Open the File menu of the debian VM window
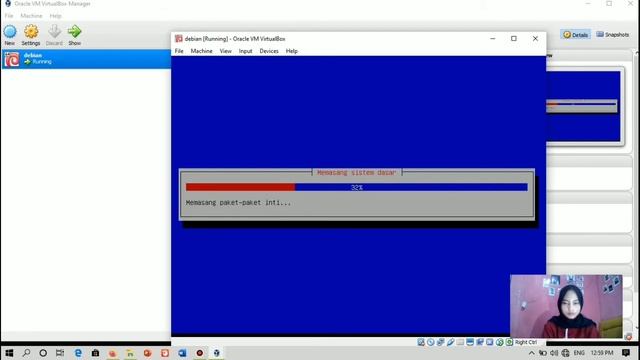 179,51
